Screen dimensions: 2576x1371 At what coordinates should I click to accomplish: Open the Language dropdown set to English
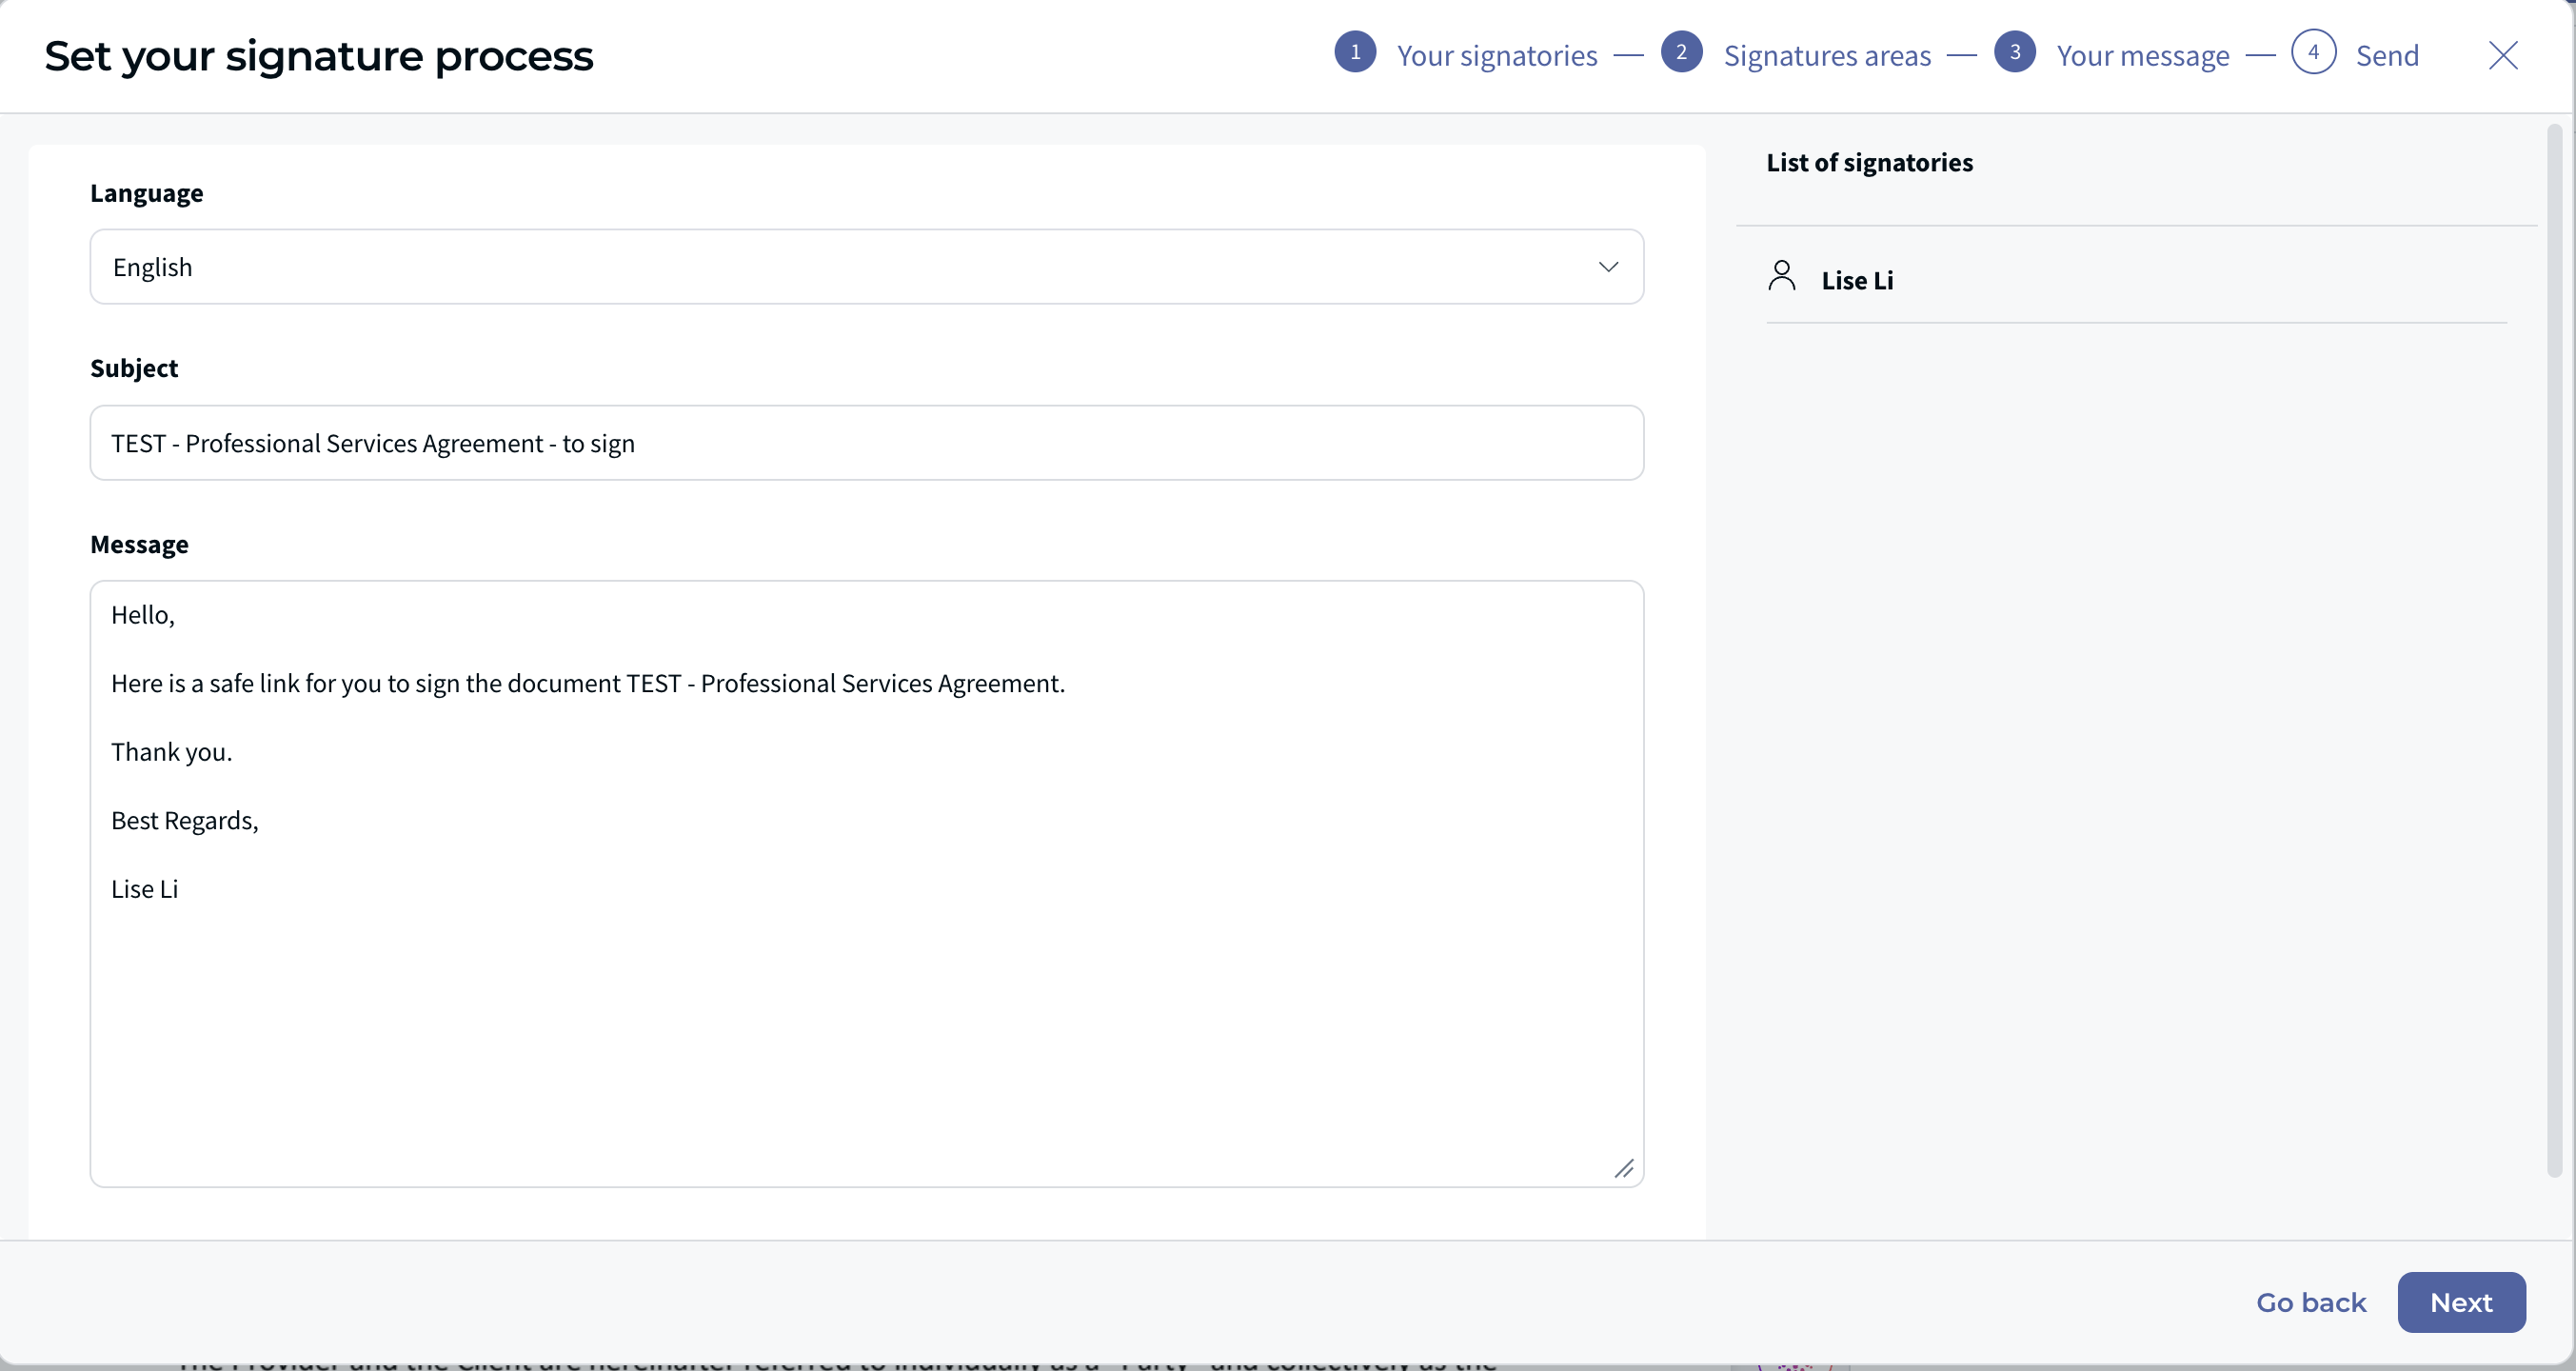point(866,267)
